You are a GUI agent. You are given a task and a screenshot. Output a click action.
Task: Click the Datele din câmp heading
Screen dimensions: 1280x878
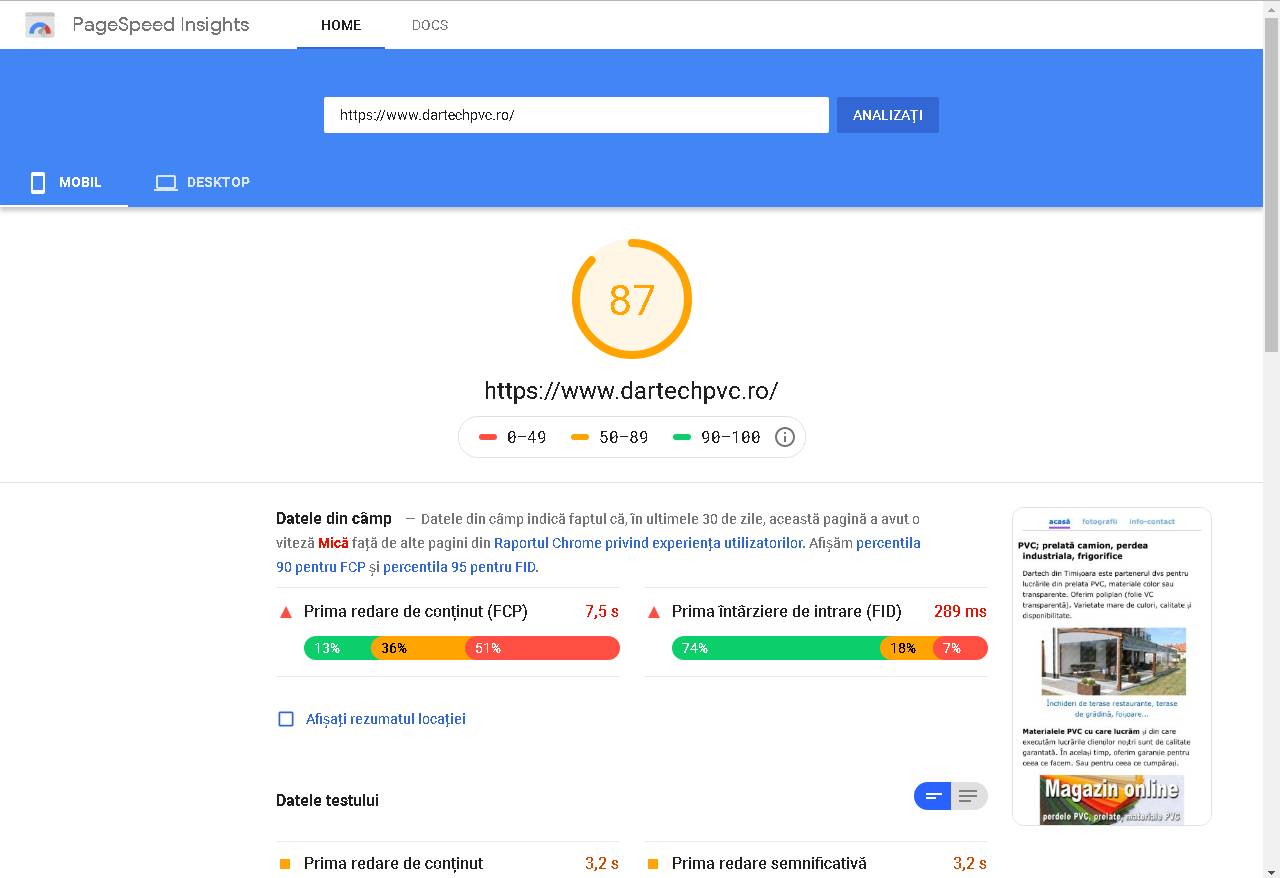click(334, 518)
